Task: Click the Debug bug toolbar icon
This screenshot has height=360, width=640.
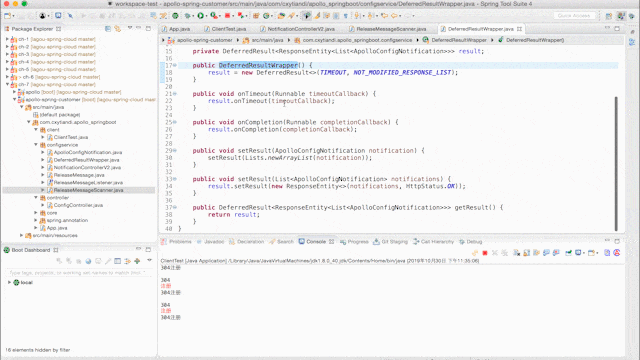Action: (x=187, y=16)
